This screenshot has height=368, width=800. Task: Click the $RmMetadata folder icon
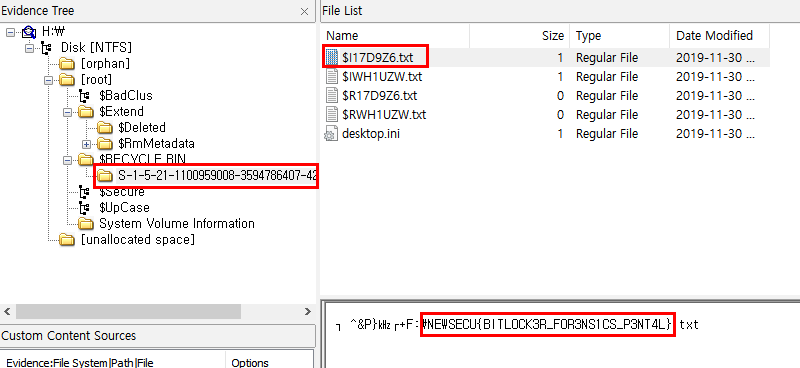tap(105, 144)
